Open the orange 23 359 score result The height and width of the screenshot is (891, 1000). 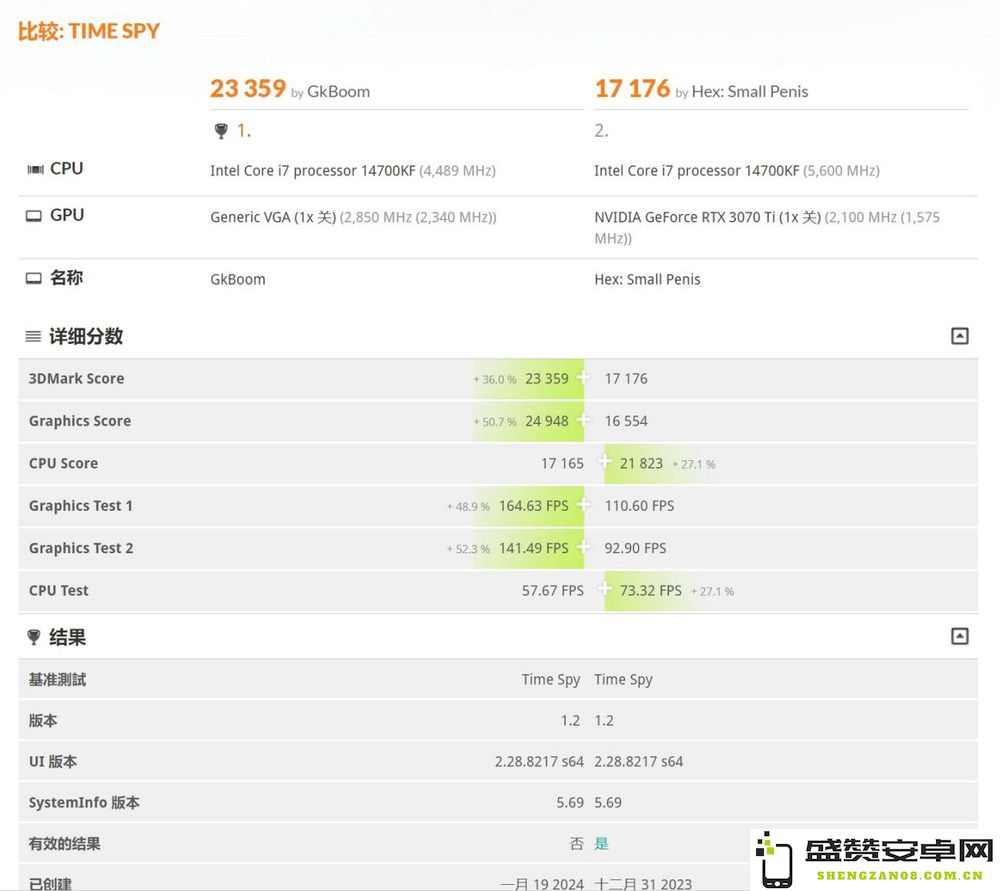(248, 89)
